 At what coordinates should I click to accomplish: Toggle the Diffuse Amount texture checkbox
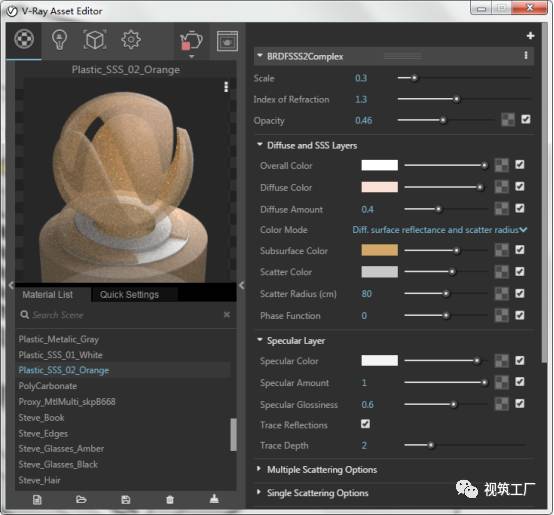pyautogui.click(x=520, y=208)
